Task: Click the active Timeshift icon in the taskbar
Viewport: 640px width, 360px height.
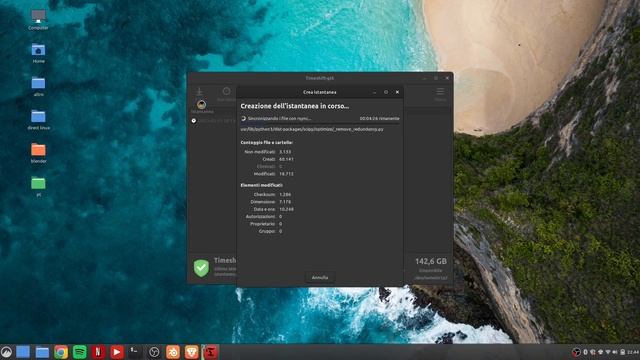Action: pos(210,352)
